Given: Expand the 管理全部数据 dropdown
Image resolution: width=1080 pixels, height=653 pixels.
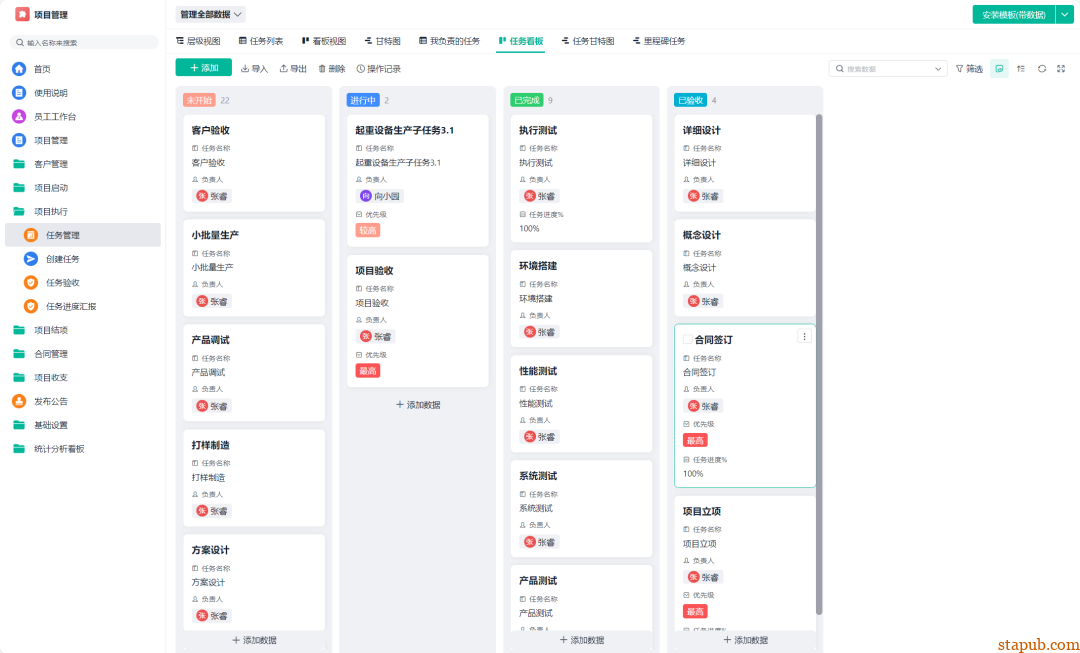Looking at the screenshot, I should point(211,14).
